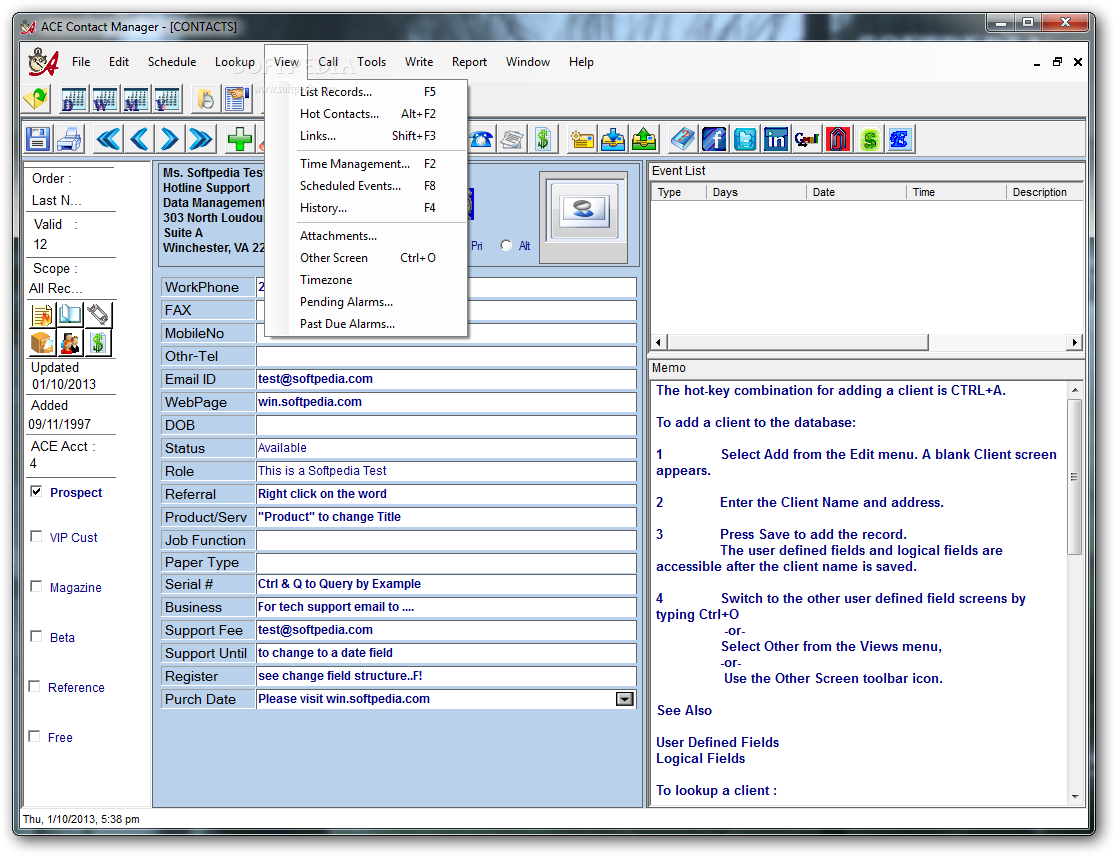Choose Attachments from View menu
The width and height of the screenshot is (1116, 856).
(367, 236)
